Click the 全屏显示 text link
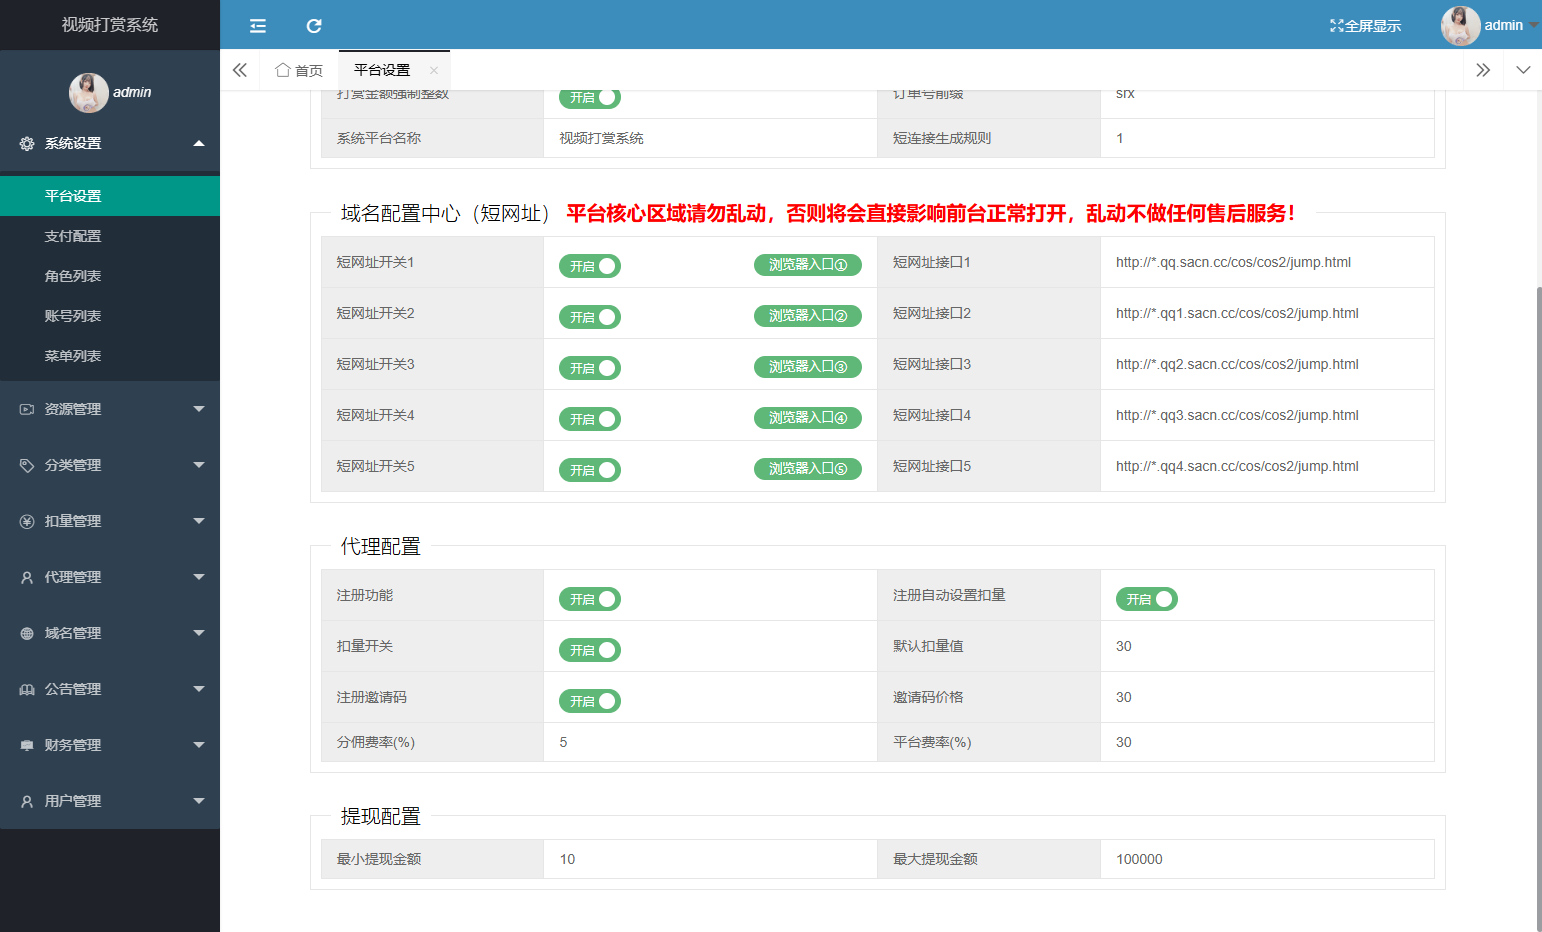1542x932 pixels. [1373, 26]
